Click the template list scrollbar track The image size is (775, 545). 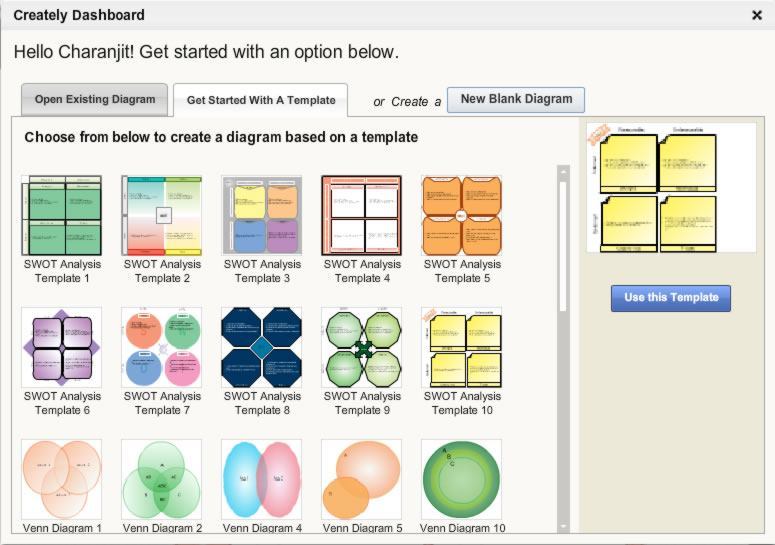click(563, 420)
